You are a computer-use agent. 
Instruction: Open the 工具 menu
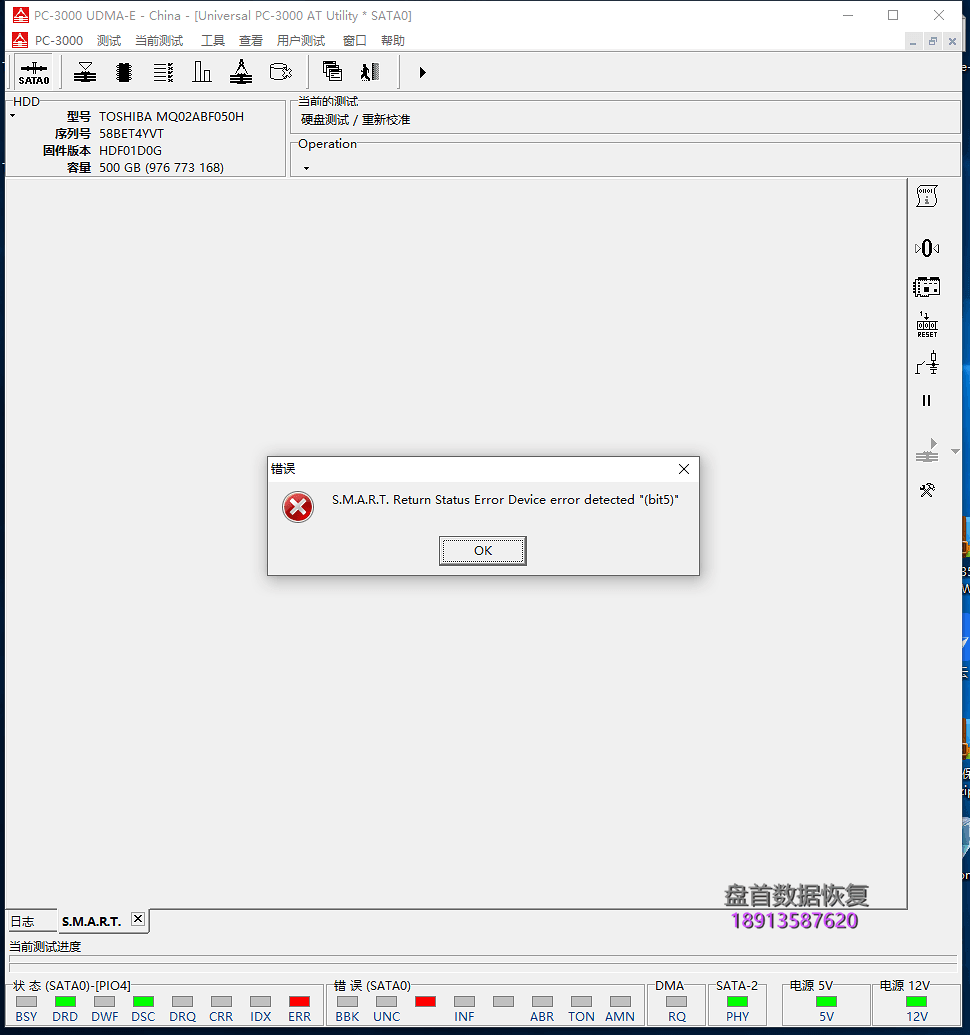click(212, 41)
